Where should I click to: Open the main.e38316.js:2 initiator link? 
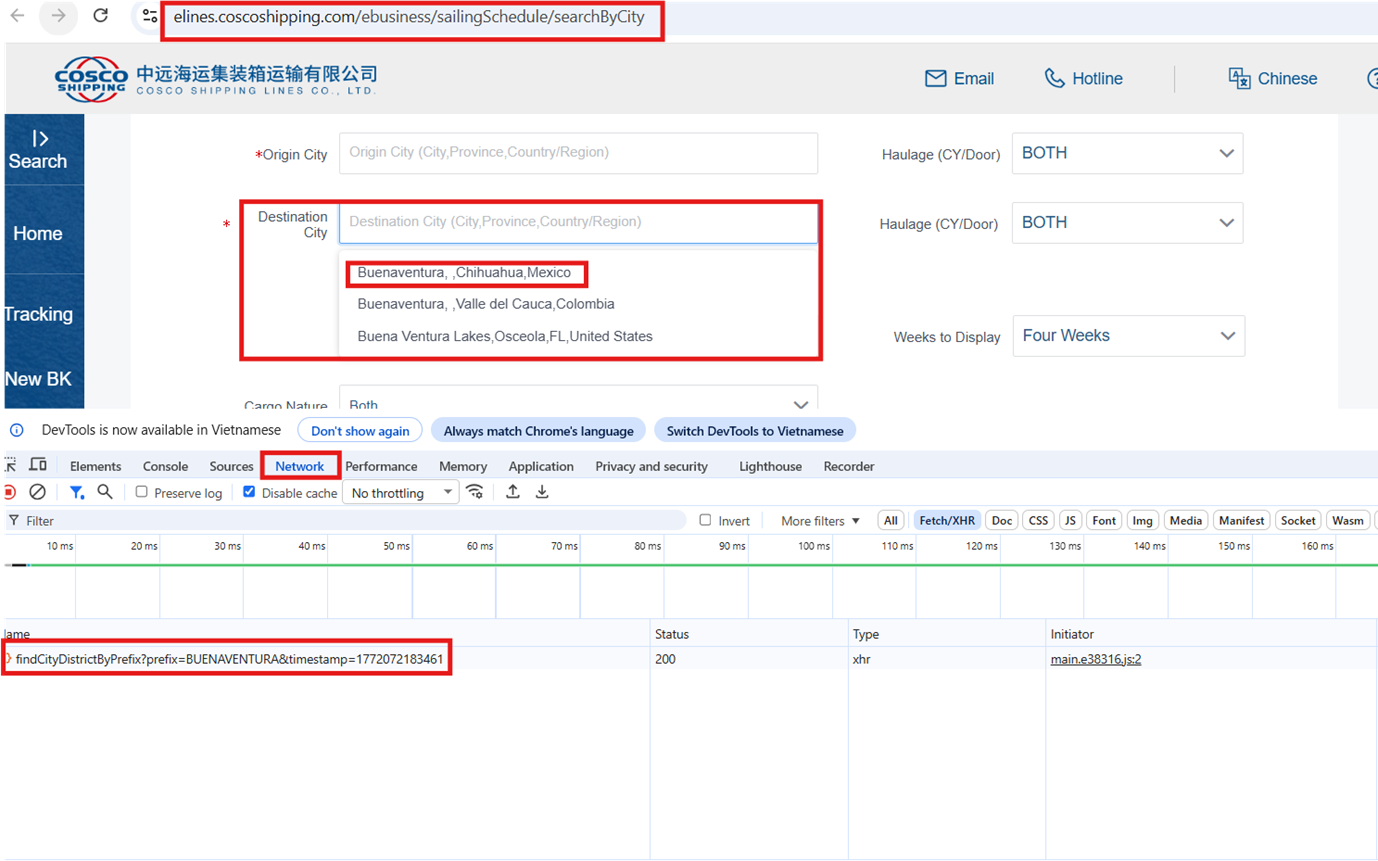click(1095, 660)
